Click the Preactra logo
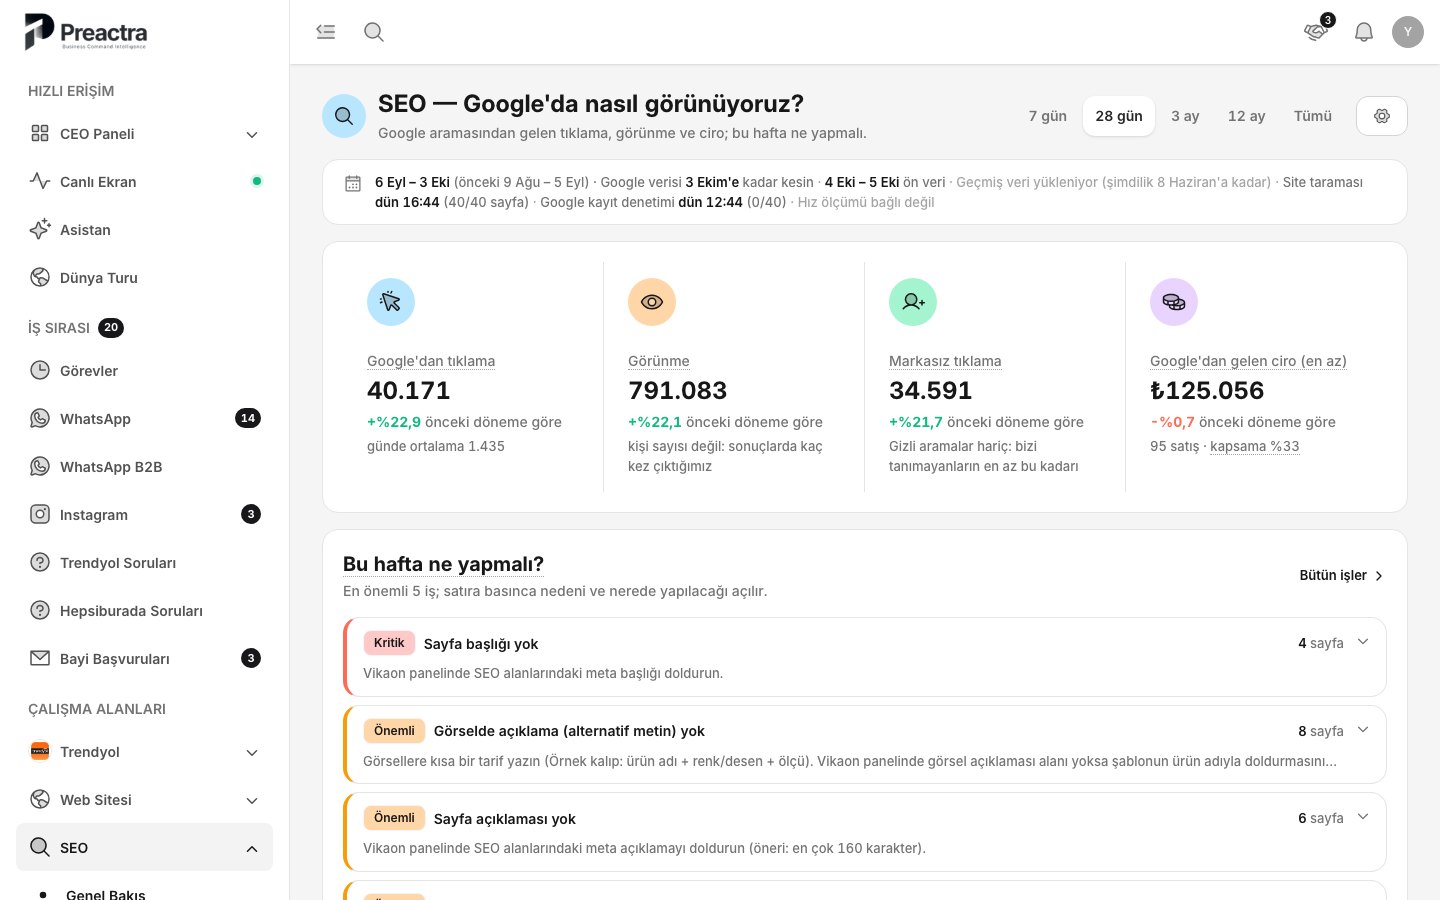 [x=86, y=32]
